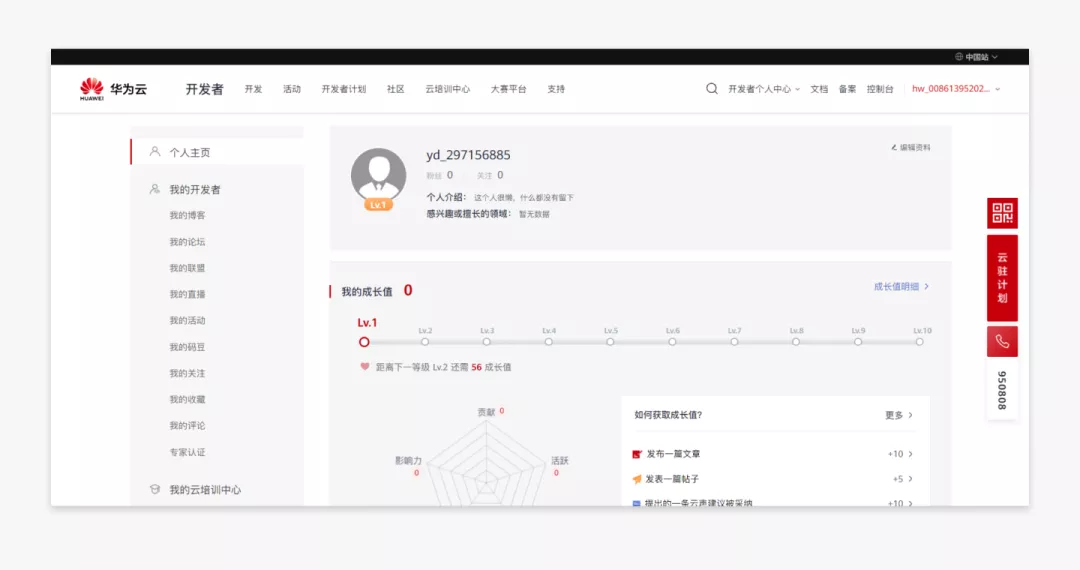
Task: Click the 我的云培训中心 cap icon
Action: (x=155, y=489)
